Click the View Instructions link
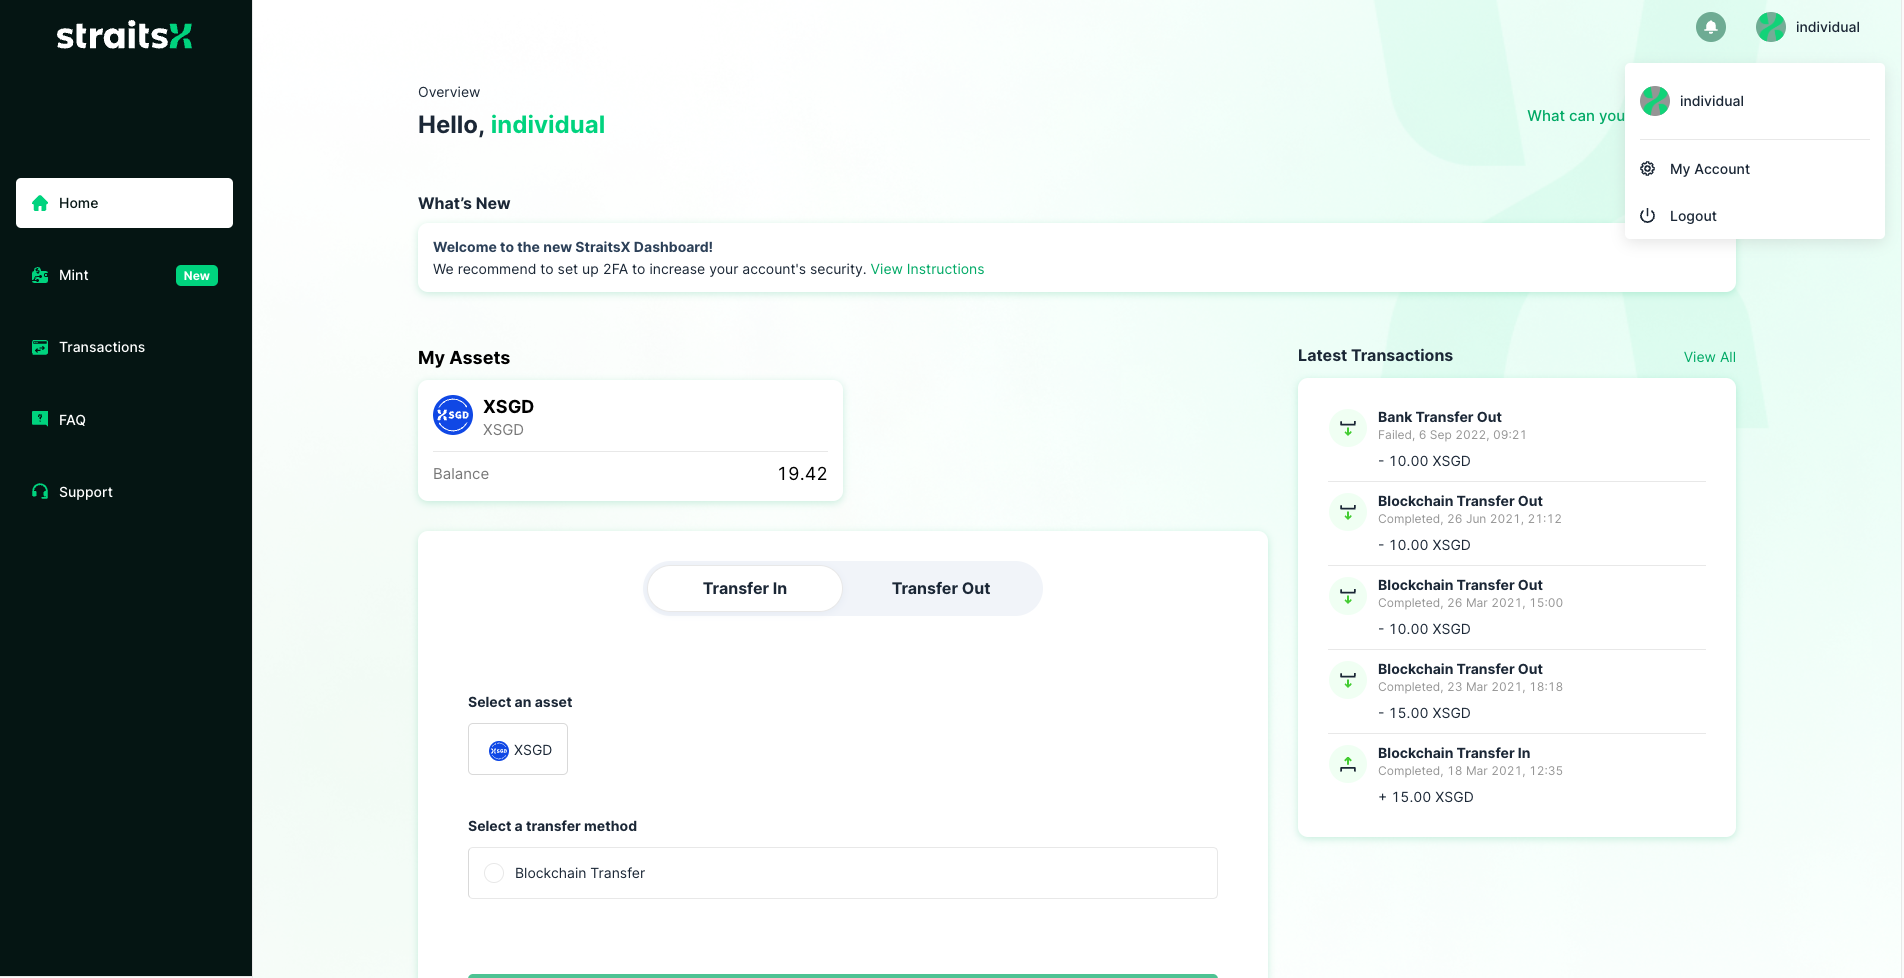This screenshot has width=1904, height=978. pos(927,269)
